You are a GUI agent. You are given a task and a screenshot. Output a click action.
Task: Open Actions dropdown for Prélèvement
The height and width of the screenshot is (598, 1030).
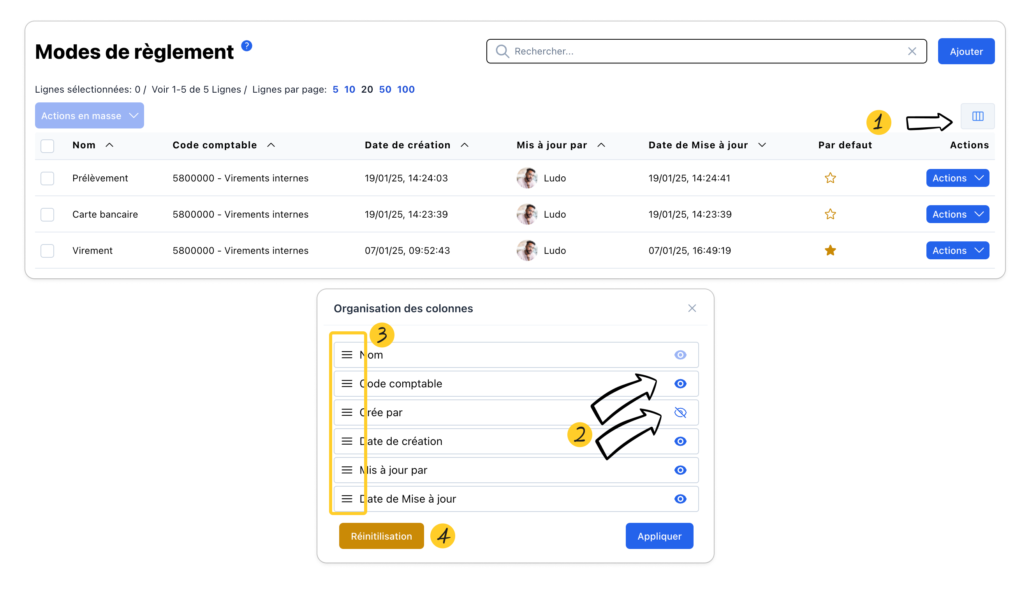tap(957, 178)
